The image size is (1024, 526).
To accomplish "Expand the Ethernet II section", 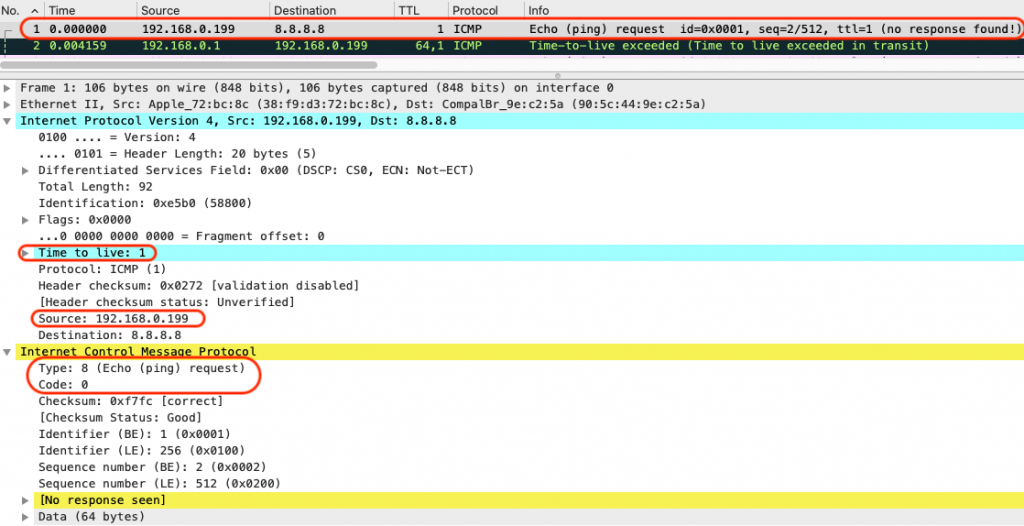I will click(9, 104).
